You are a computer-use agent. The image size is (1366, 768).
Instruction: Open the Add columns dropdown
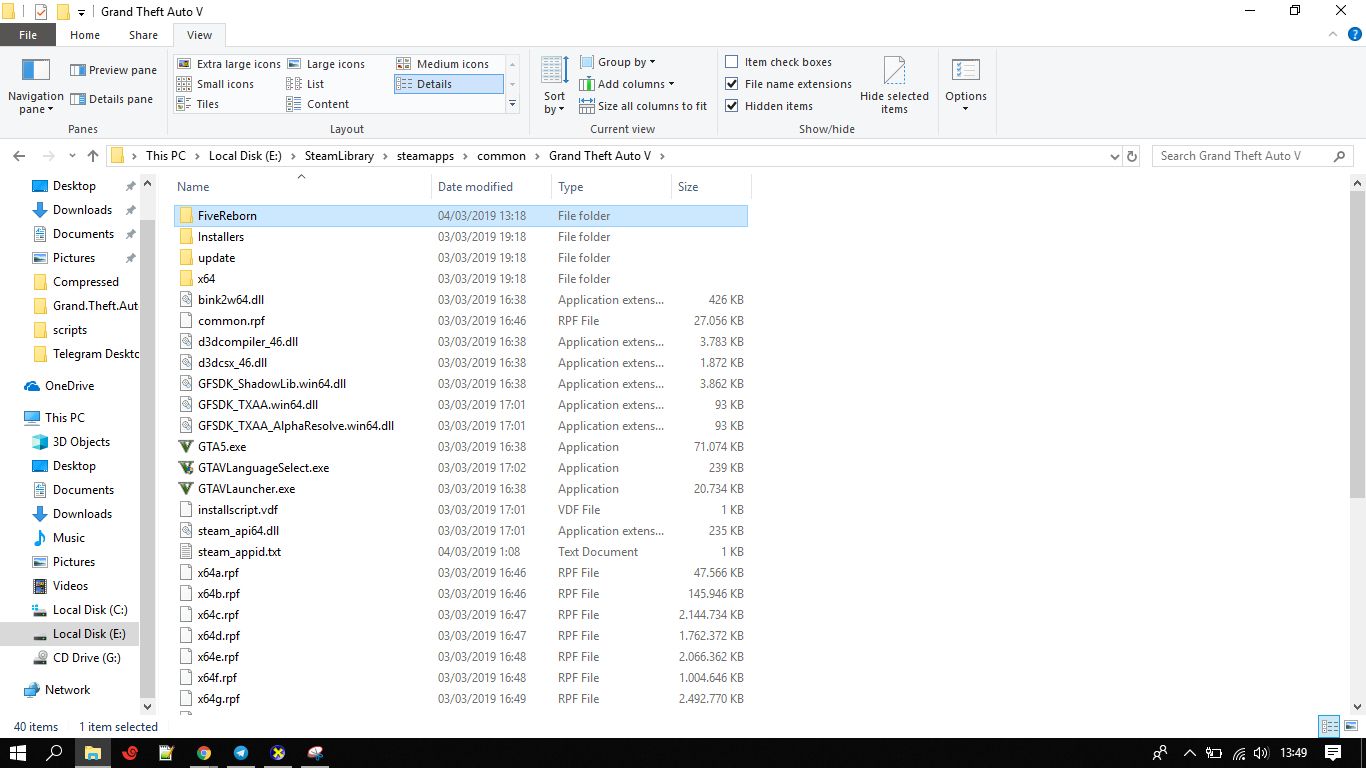[x=627, y=84]
